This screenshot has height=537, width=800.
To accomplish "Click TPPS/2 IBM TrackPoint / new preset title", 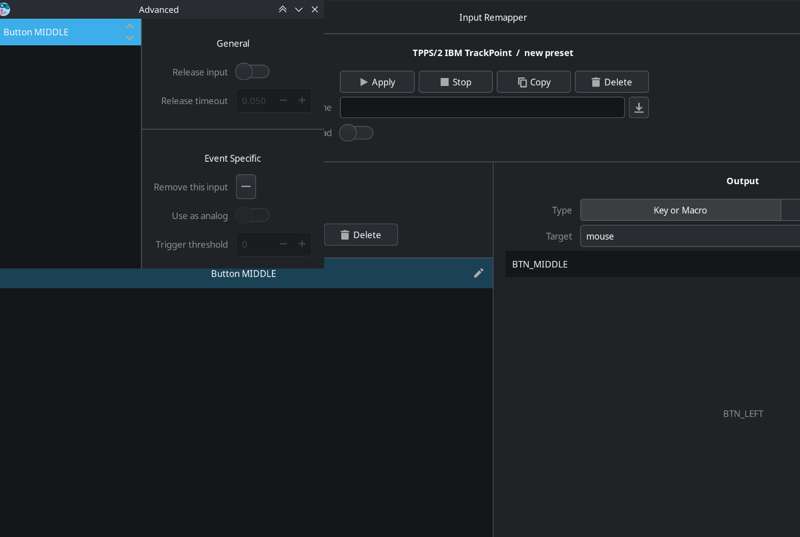I will click(493, 53).
